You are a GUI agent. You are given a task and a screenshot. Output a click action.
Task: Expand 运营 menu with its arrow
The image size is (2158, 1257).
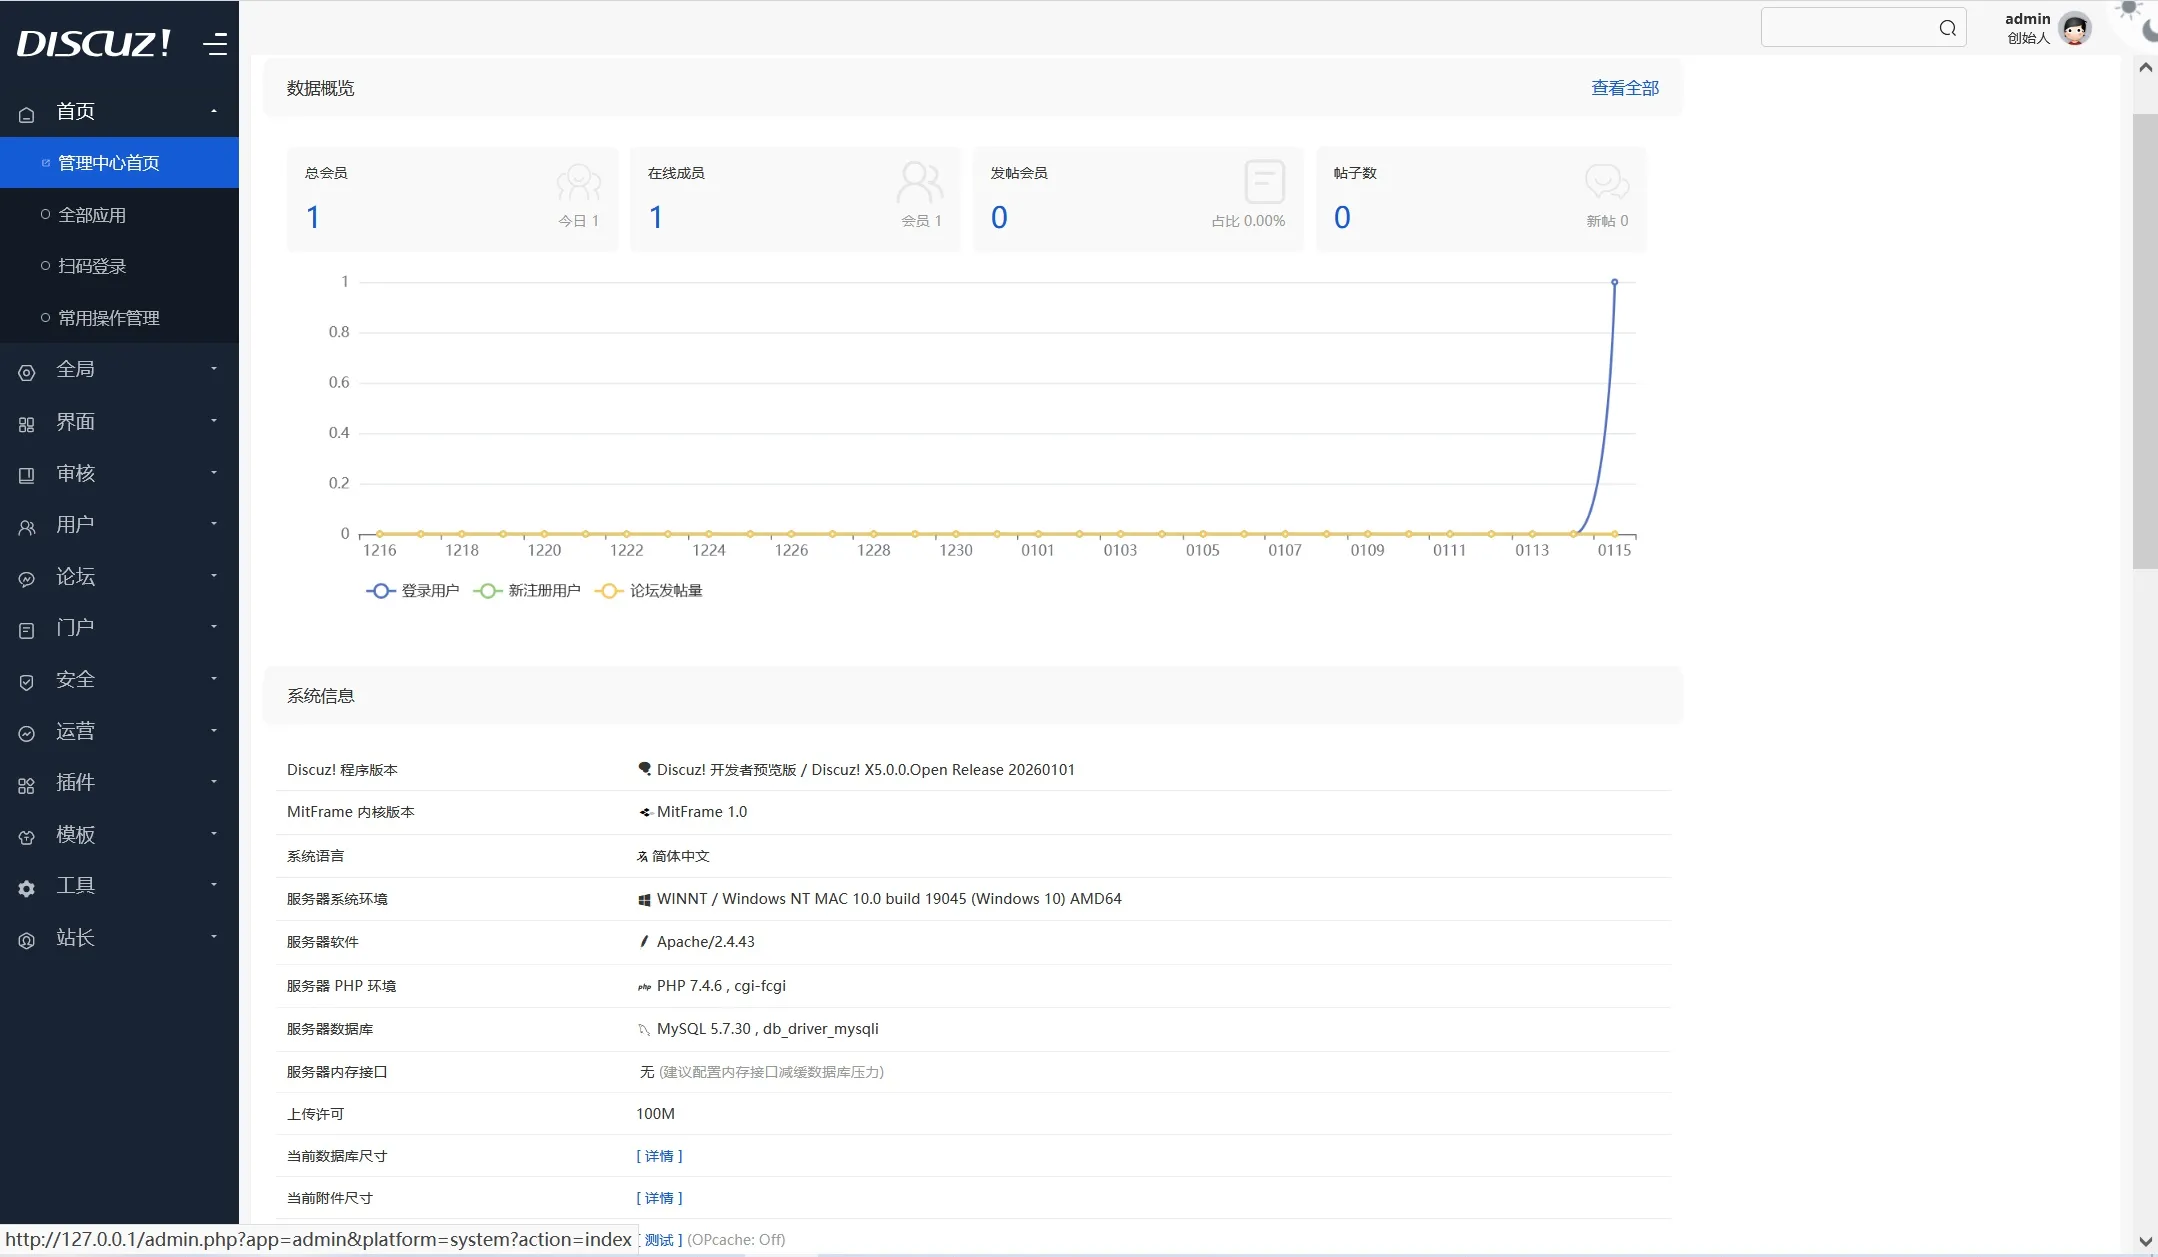(x=214, y=731)
